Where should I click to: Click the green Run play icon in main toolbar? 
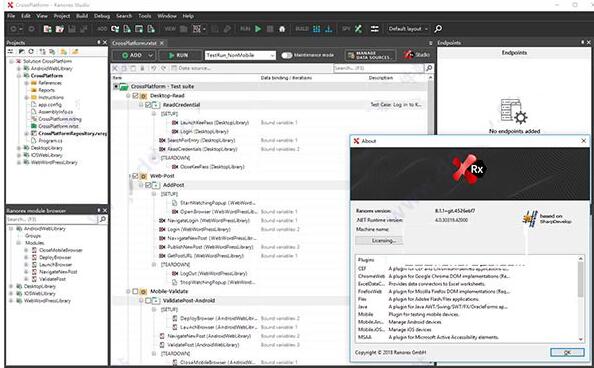coord(258,29)
